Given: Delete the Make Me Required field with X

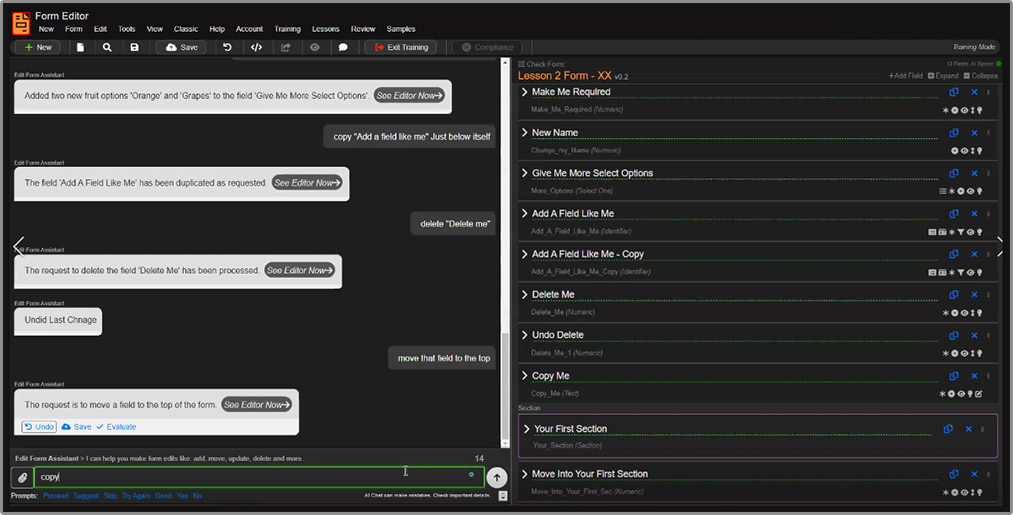Looking at the screenshot, I should tap(974, 92).
